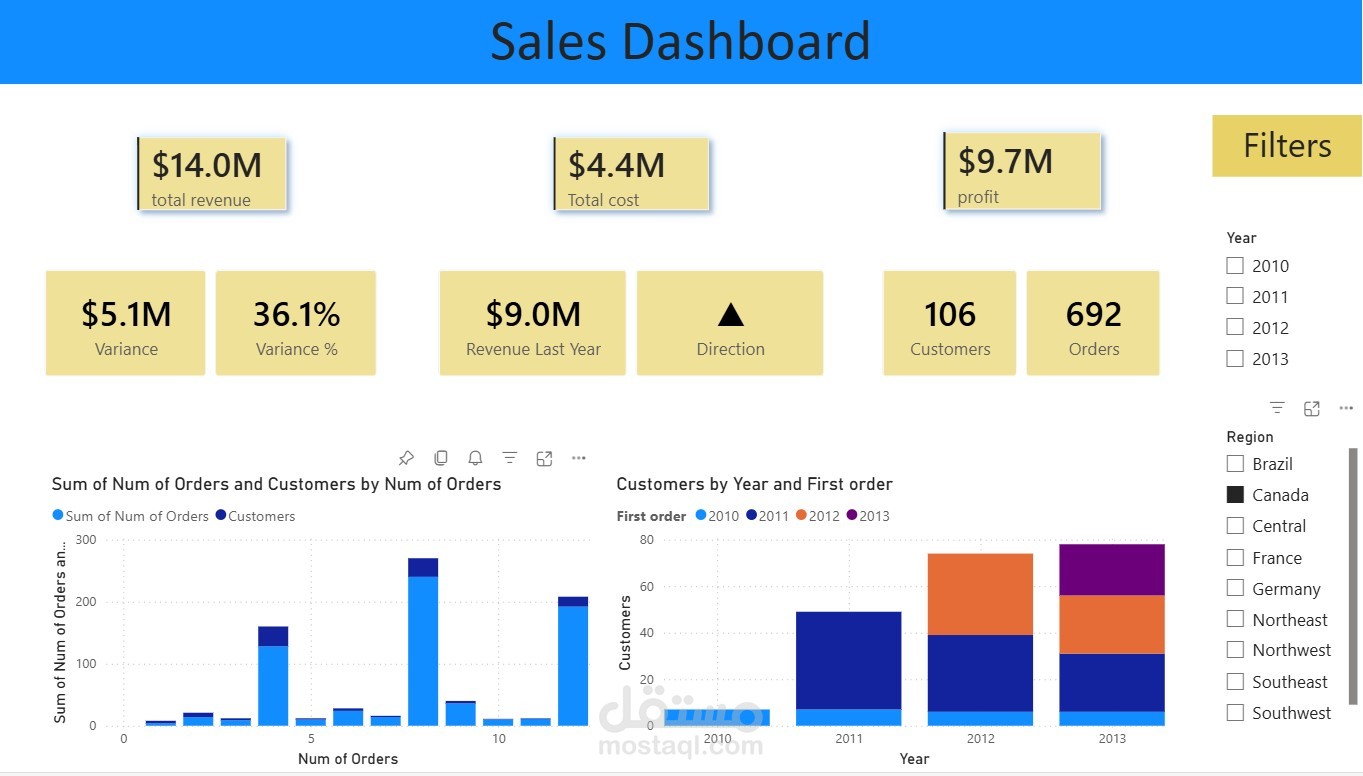
Task: Click the Sales Dashboard title
Action: [680, 42]
